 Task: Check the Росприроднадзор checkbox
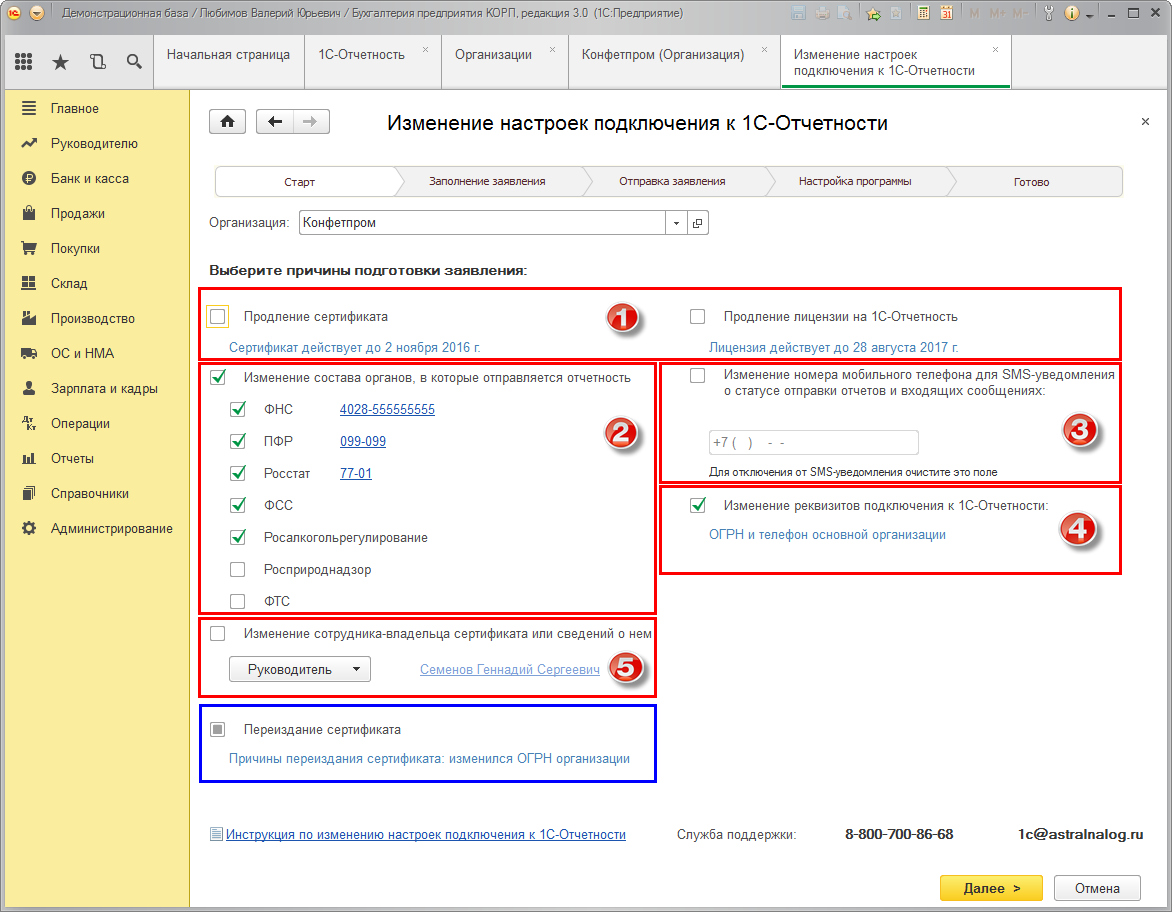238,570
